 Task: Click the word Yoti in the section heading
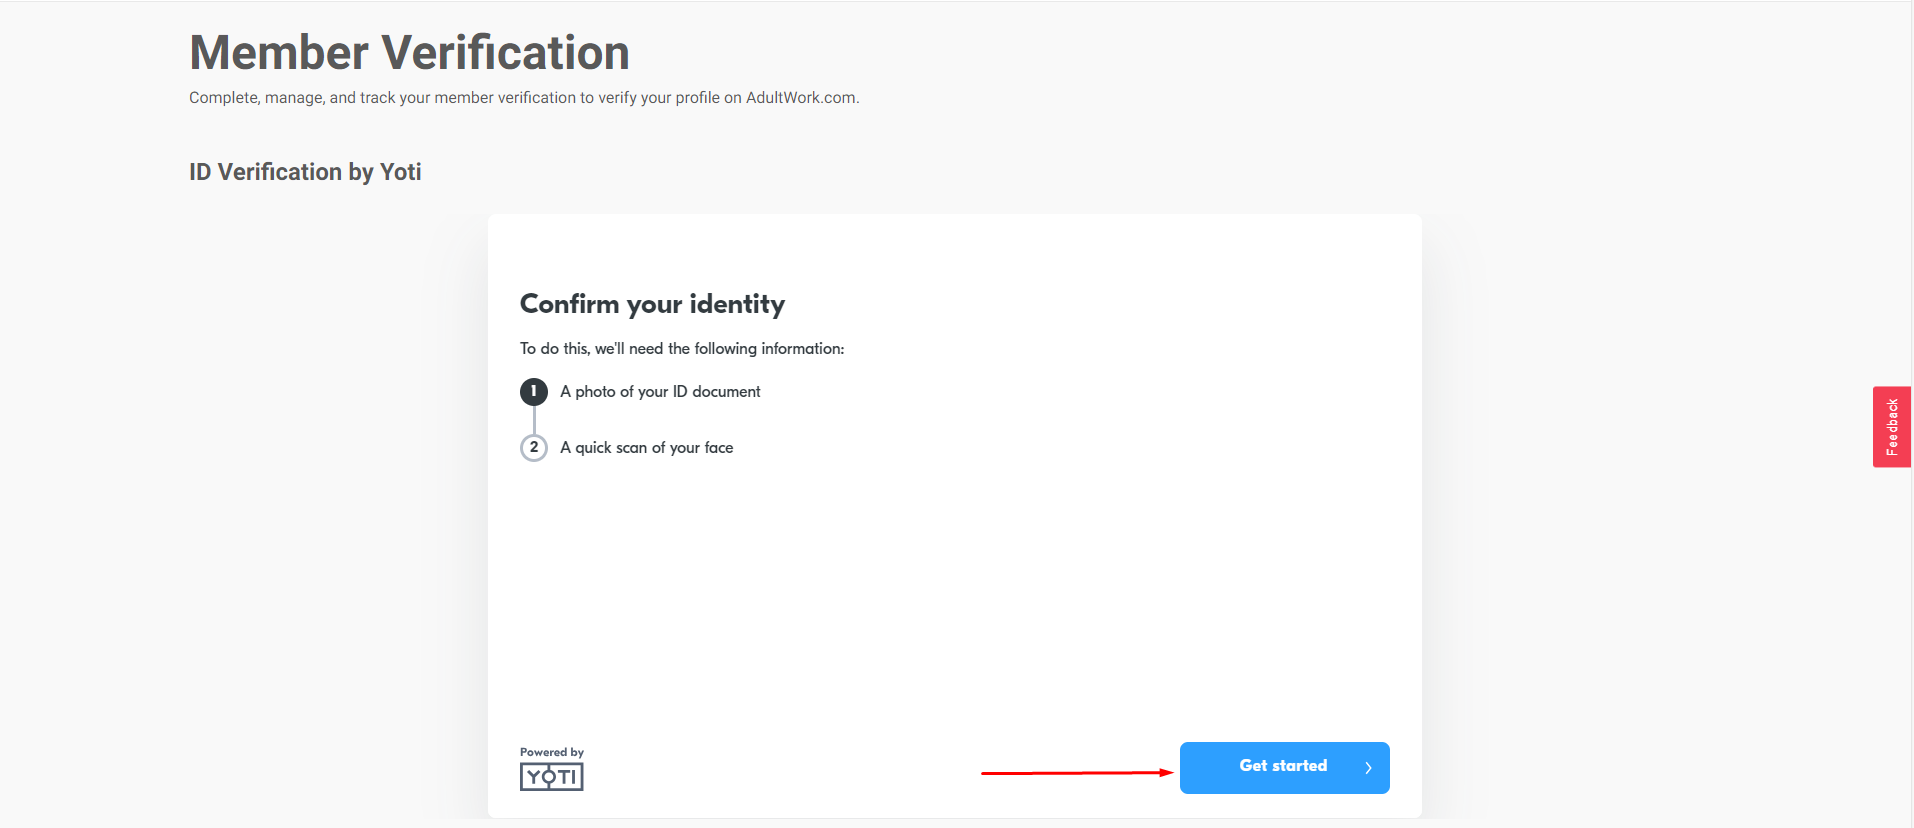[x=401, y=172]
